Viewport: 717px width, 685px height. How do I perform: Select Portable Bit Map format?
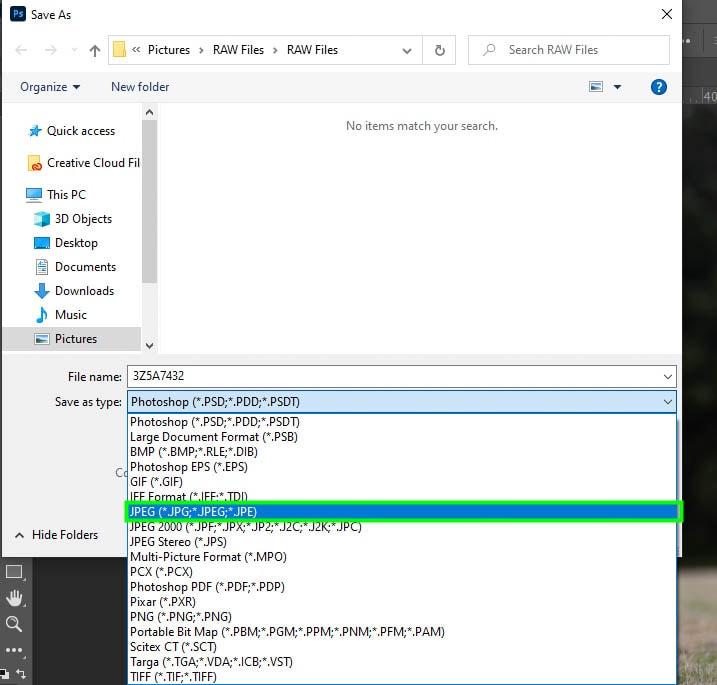click(x=402, y=632)
